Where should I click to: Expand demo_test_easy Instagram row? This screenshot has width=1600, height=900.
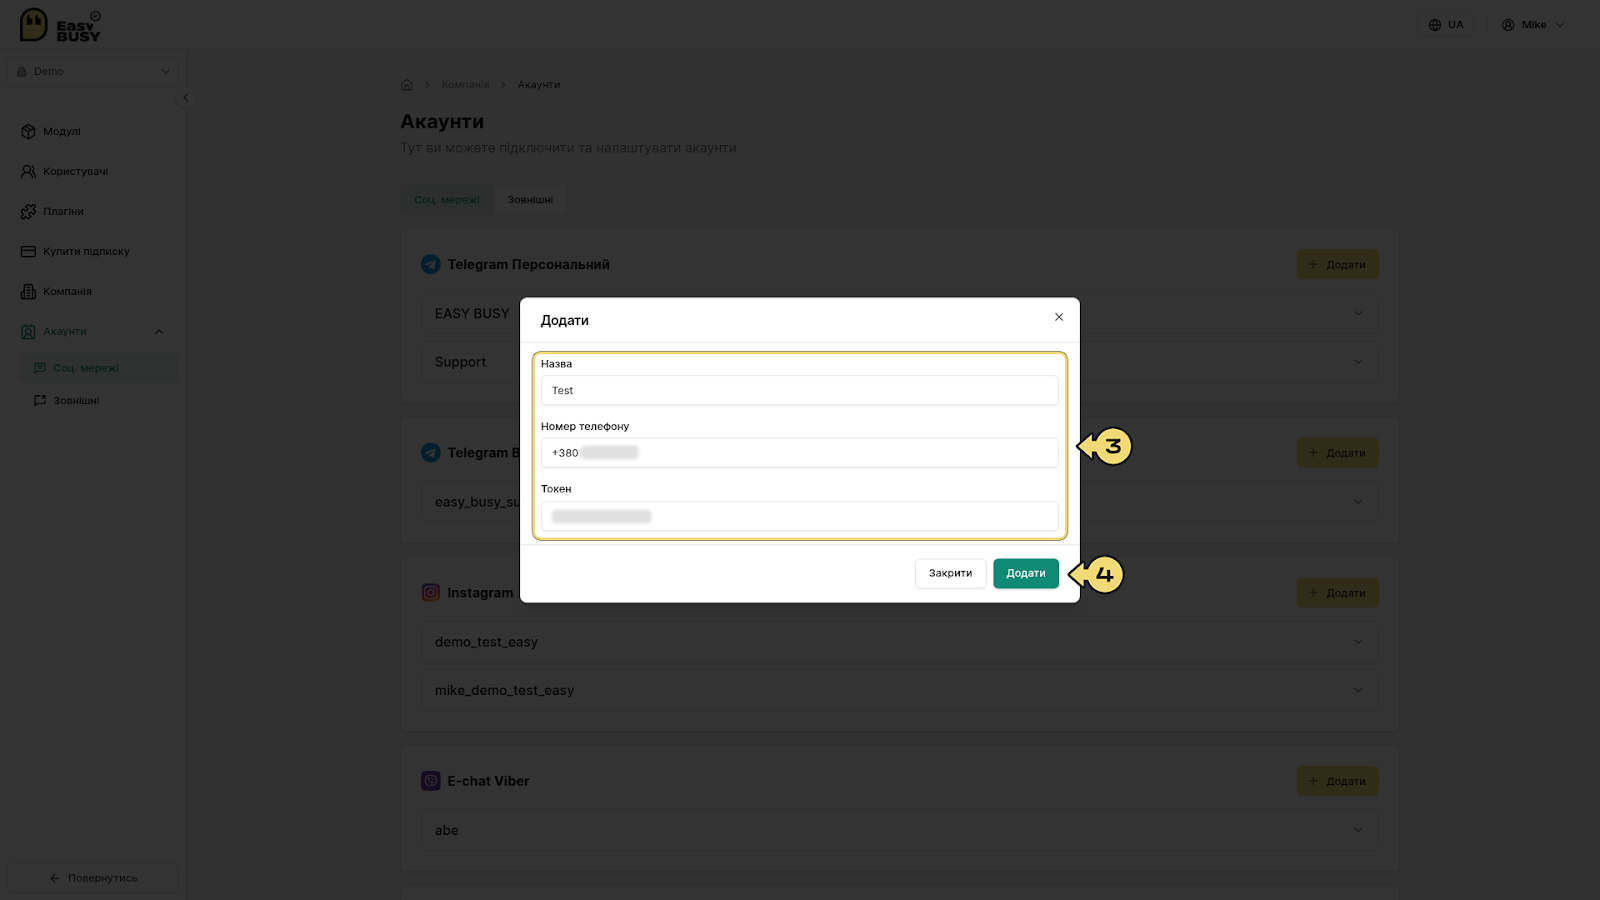[899, 642]
